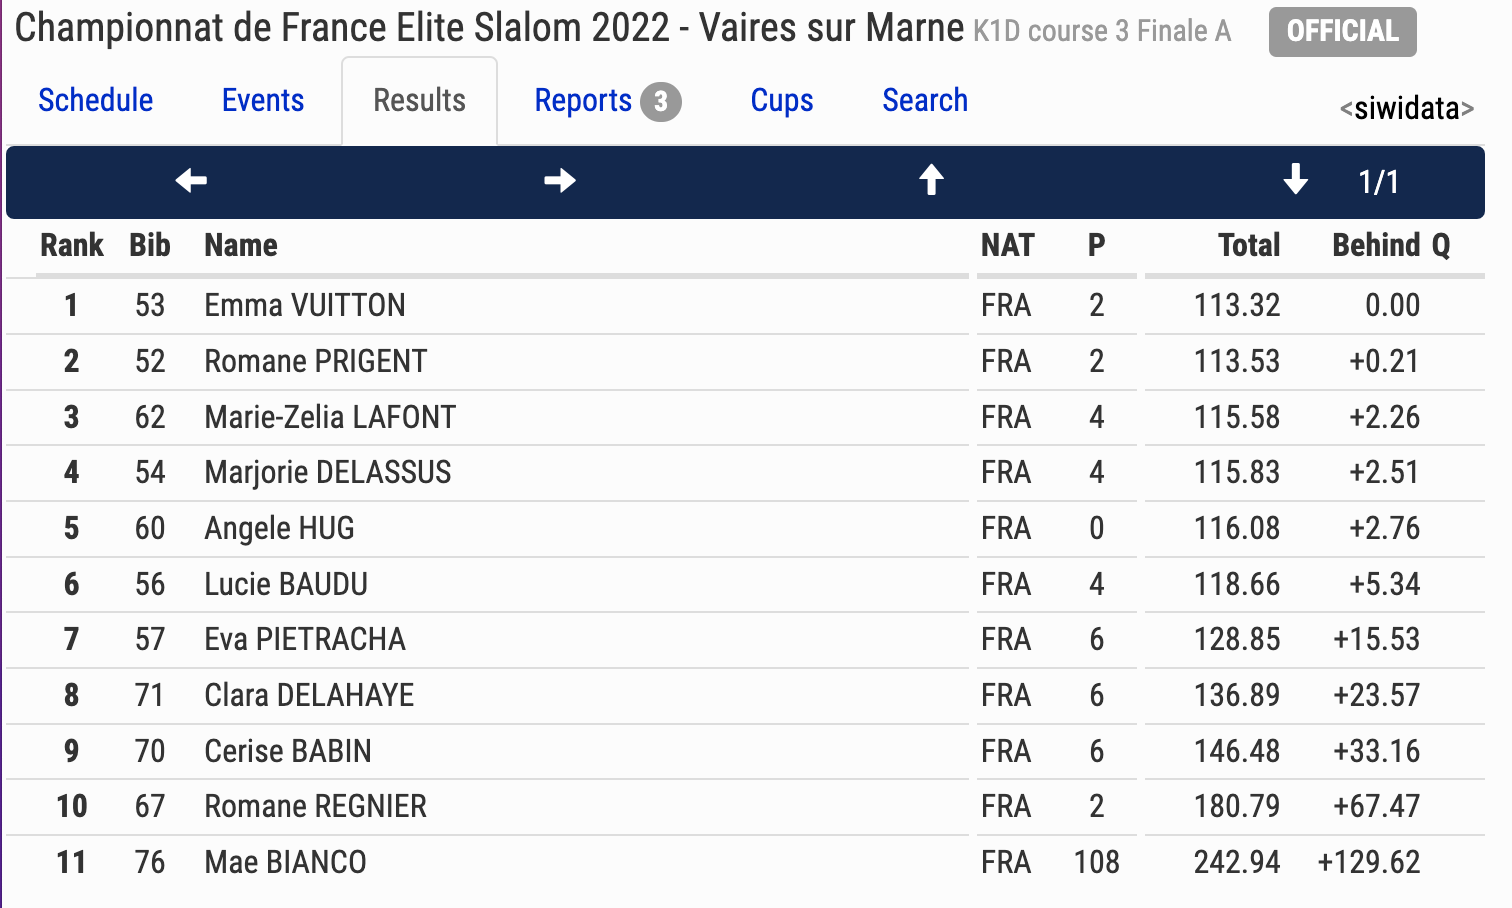Select Emma VUITTON result row
This screenshot has height=908, width=1512.
305,306
